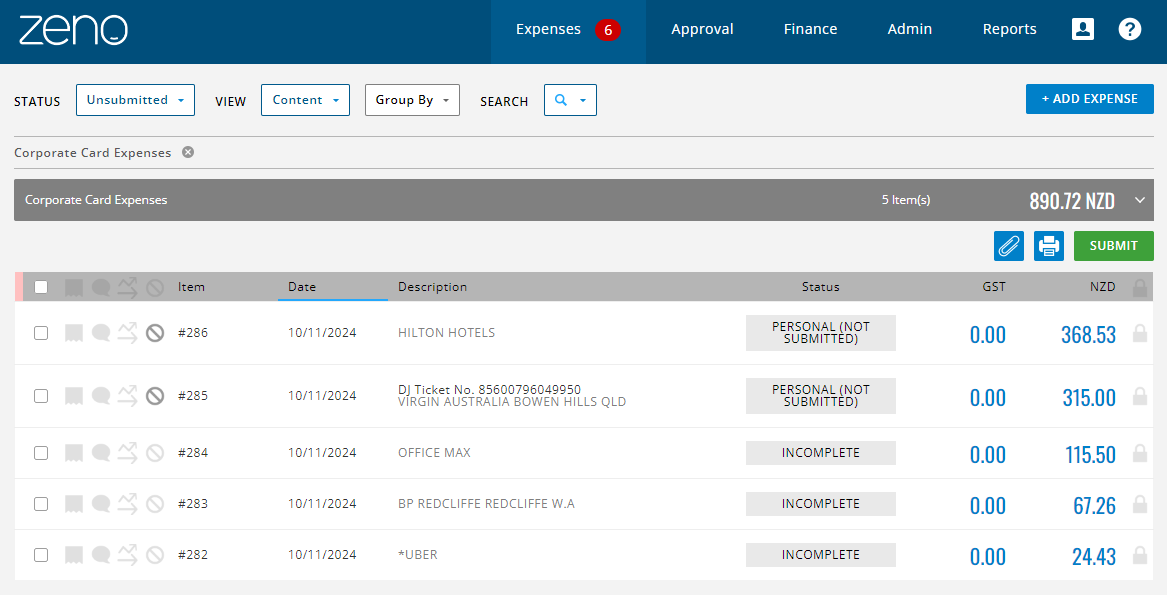Screen dimensions: 1167x595
Task: Click the paperclip attachment button
Action: click(1008, 246)
